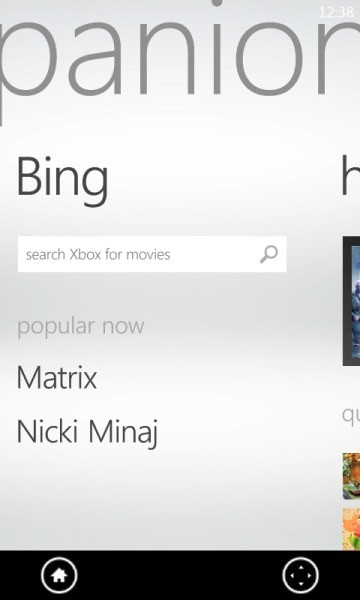Image resolution: width=360 pixels, height=600 pixels.
Task: Select Matrix from popular now list
Action: point(57,378)
